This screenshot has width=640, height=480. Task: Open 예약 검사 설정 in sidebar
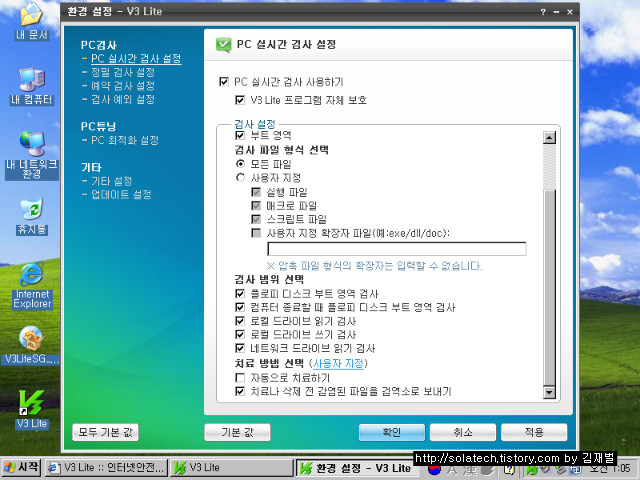click(x=123, y=86)
